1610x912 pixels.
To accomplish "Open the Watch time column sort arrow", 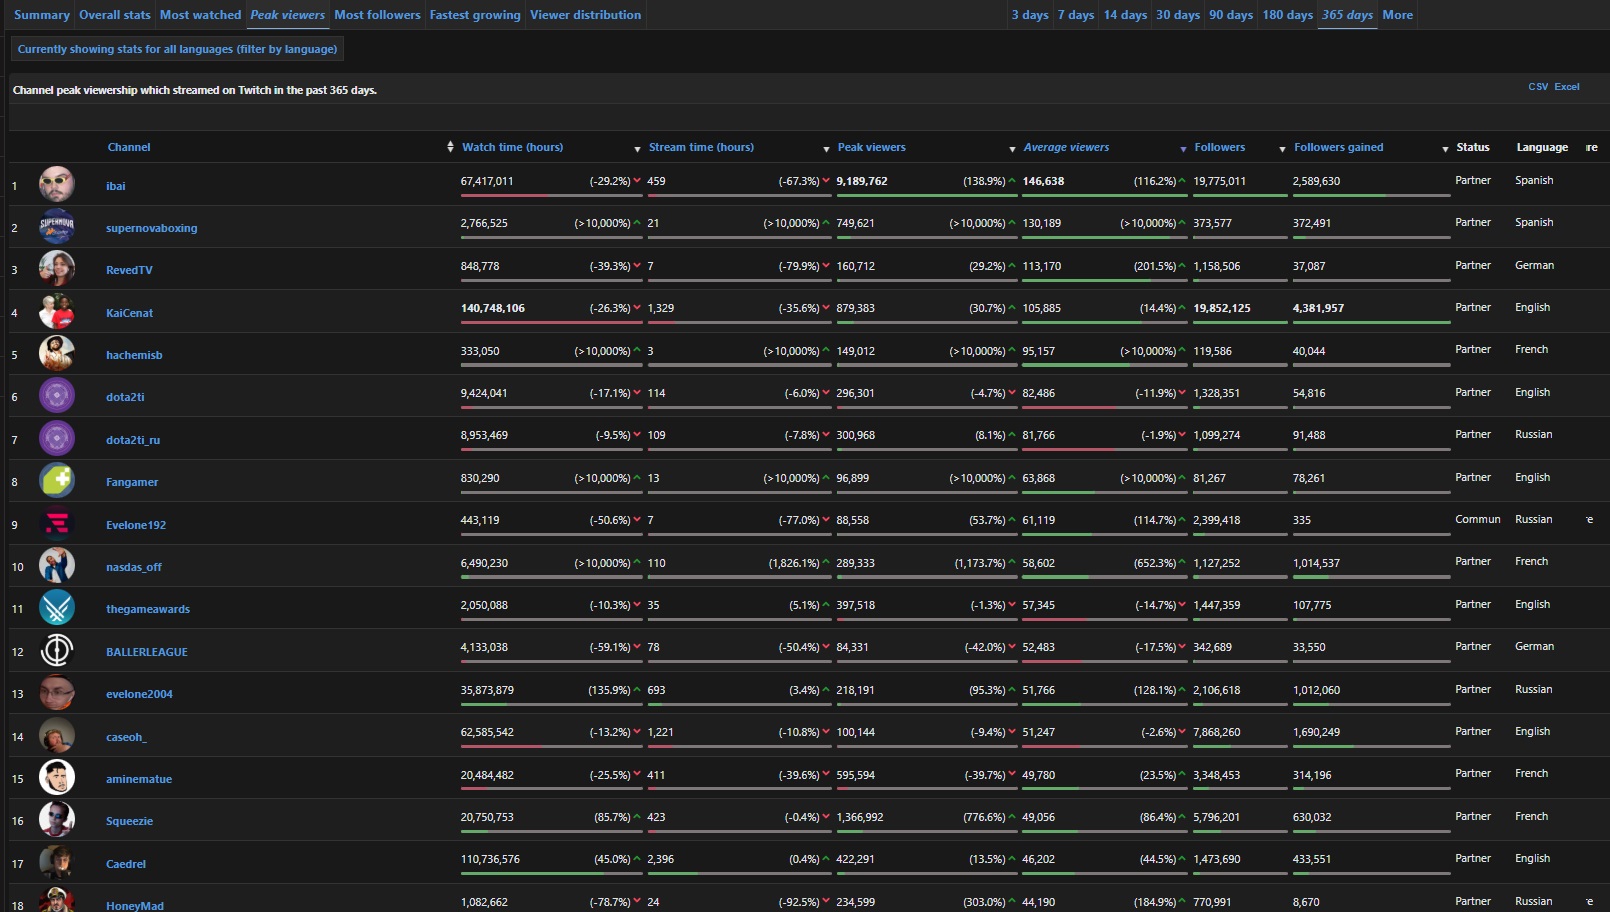I will click(637, 149).
